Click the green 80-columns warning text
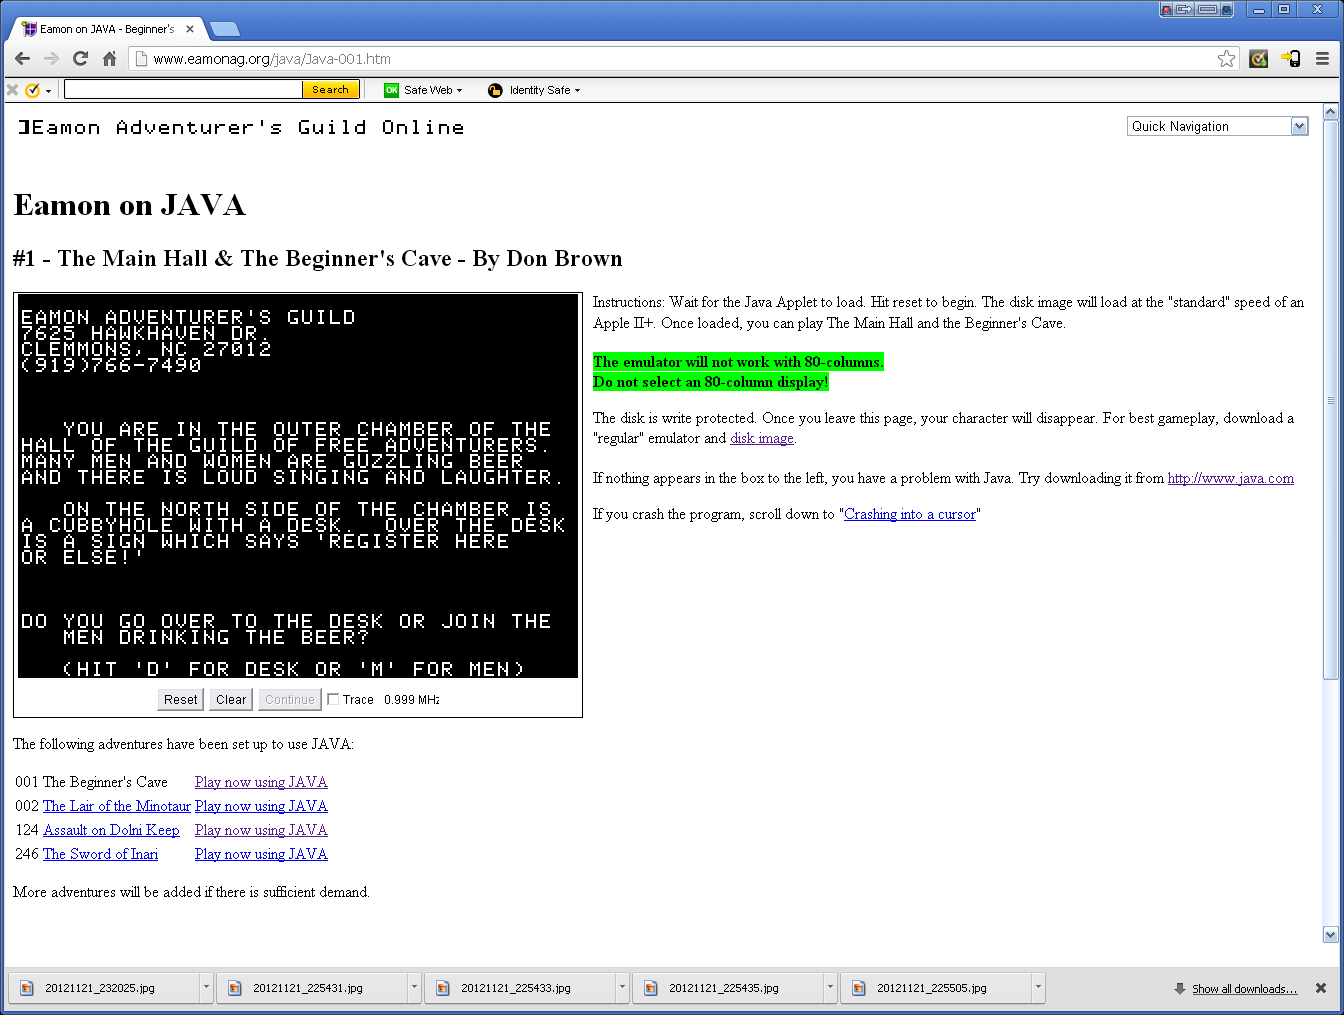The image size is (1344, 1015). [x=738, y=372]
